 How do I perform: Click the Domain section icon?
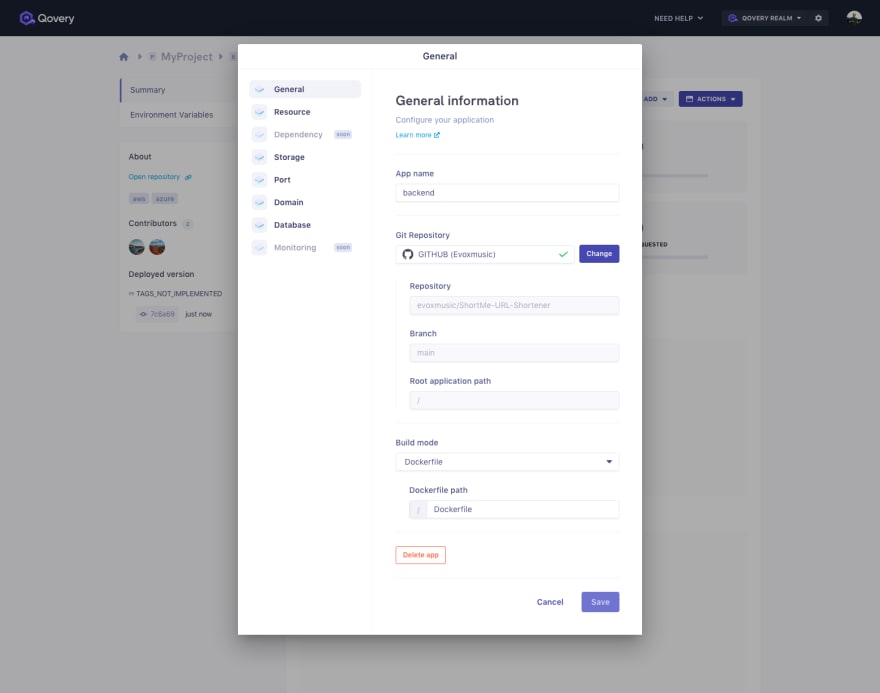pyautogui.click(x=259, y=202)
